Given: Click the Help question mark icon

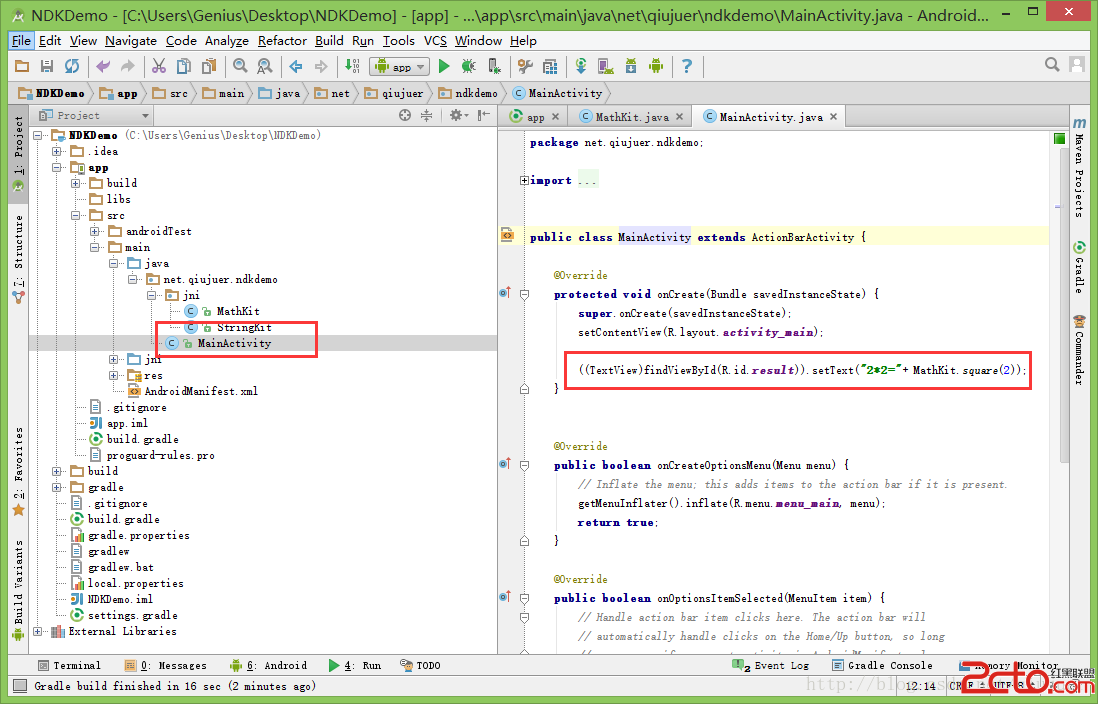Looking at the screenshot, I should click(x=687, y=66).
